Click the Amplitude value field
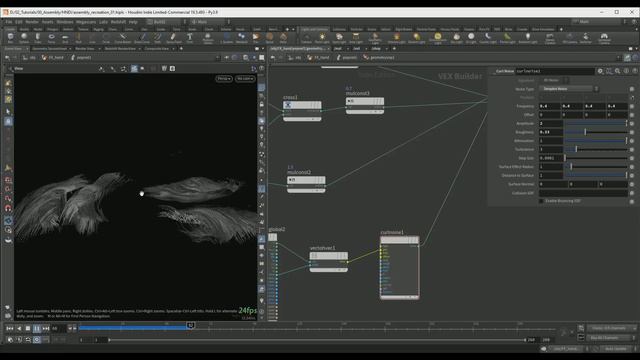 tap(551, 123)
